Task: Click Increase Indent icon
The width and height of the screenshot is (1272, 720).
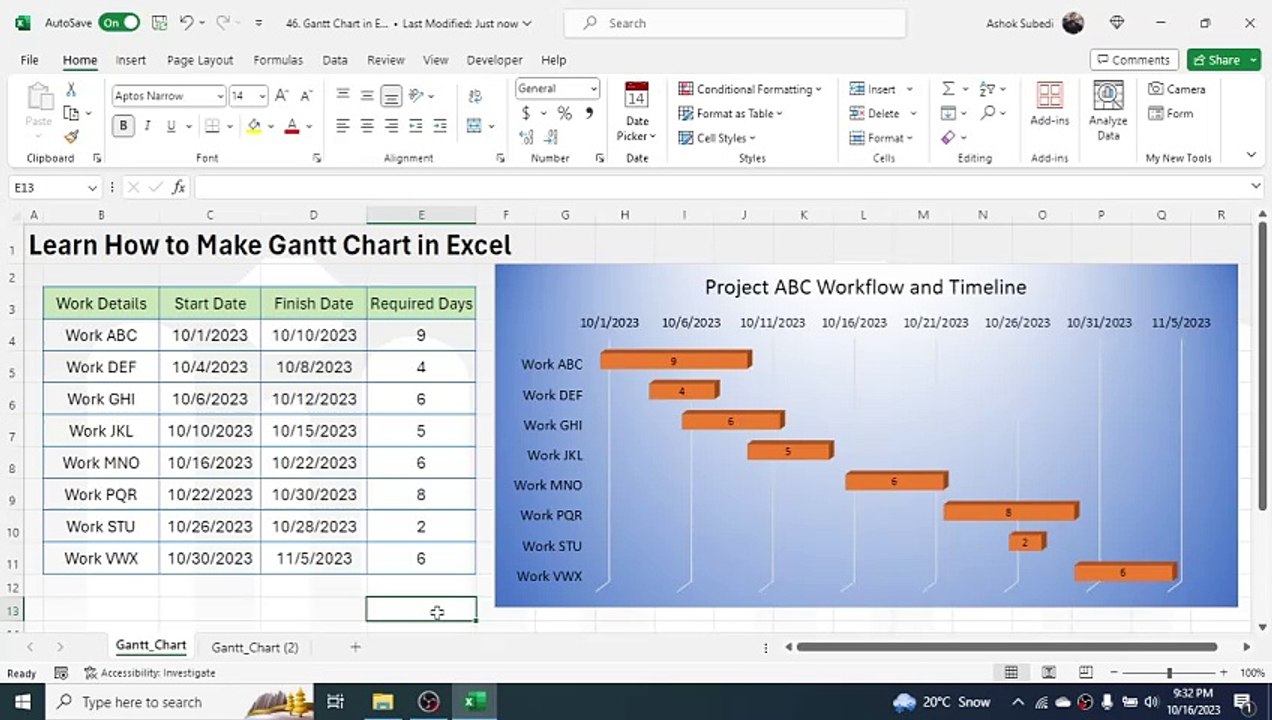Action: click(x=440, y=126)
